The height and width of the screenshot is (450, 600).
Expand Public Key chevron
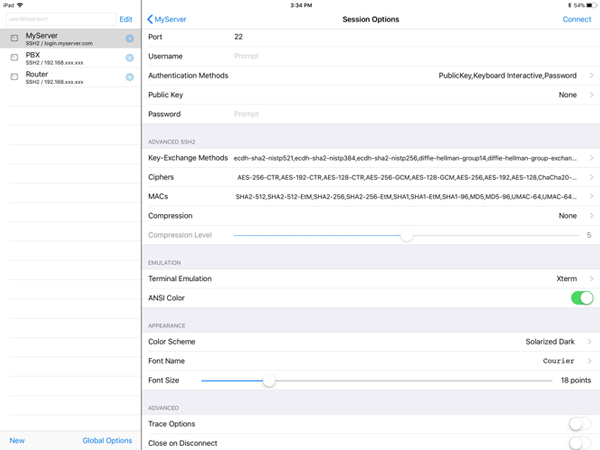click(592, 95)
